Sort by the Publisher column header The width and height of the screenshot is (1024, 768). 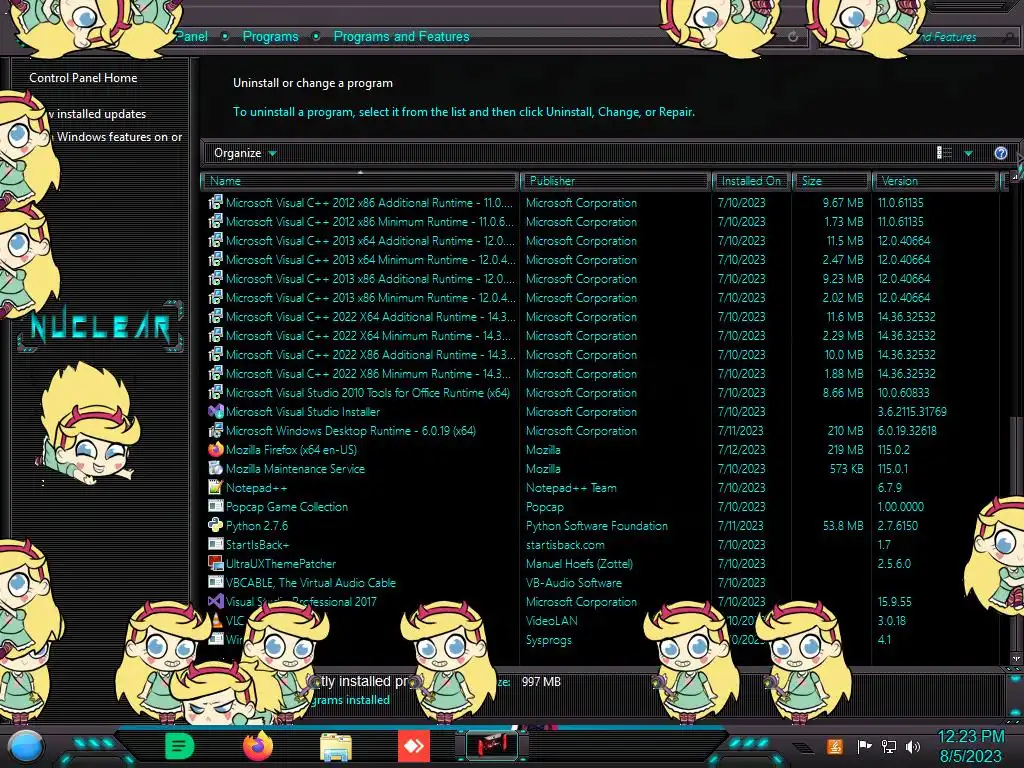click(615, 181)
